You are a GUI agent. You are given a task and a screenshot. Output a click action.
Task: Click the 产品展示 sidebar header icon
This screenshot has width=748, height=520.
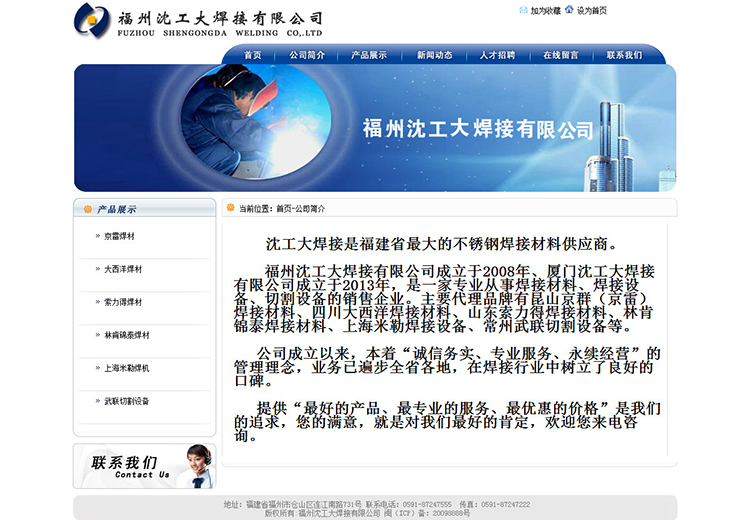pos(88,209)
